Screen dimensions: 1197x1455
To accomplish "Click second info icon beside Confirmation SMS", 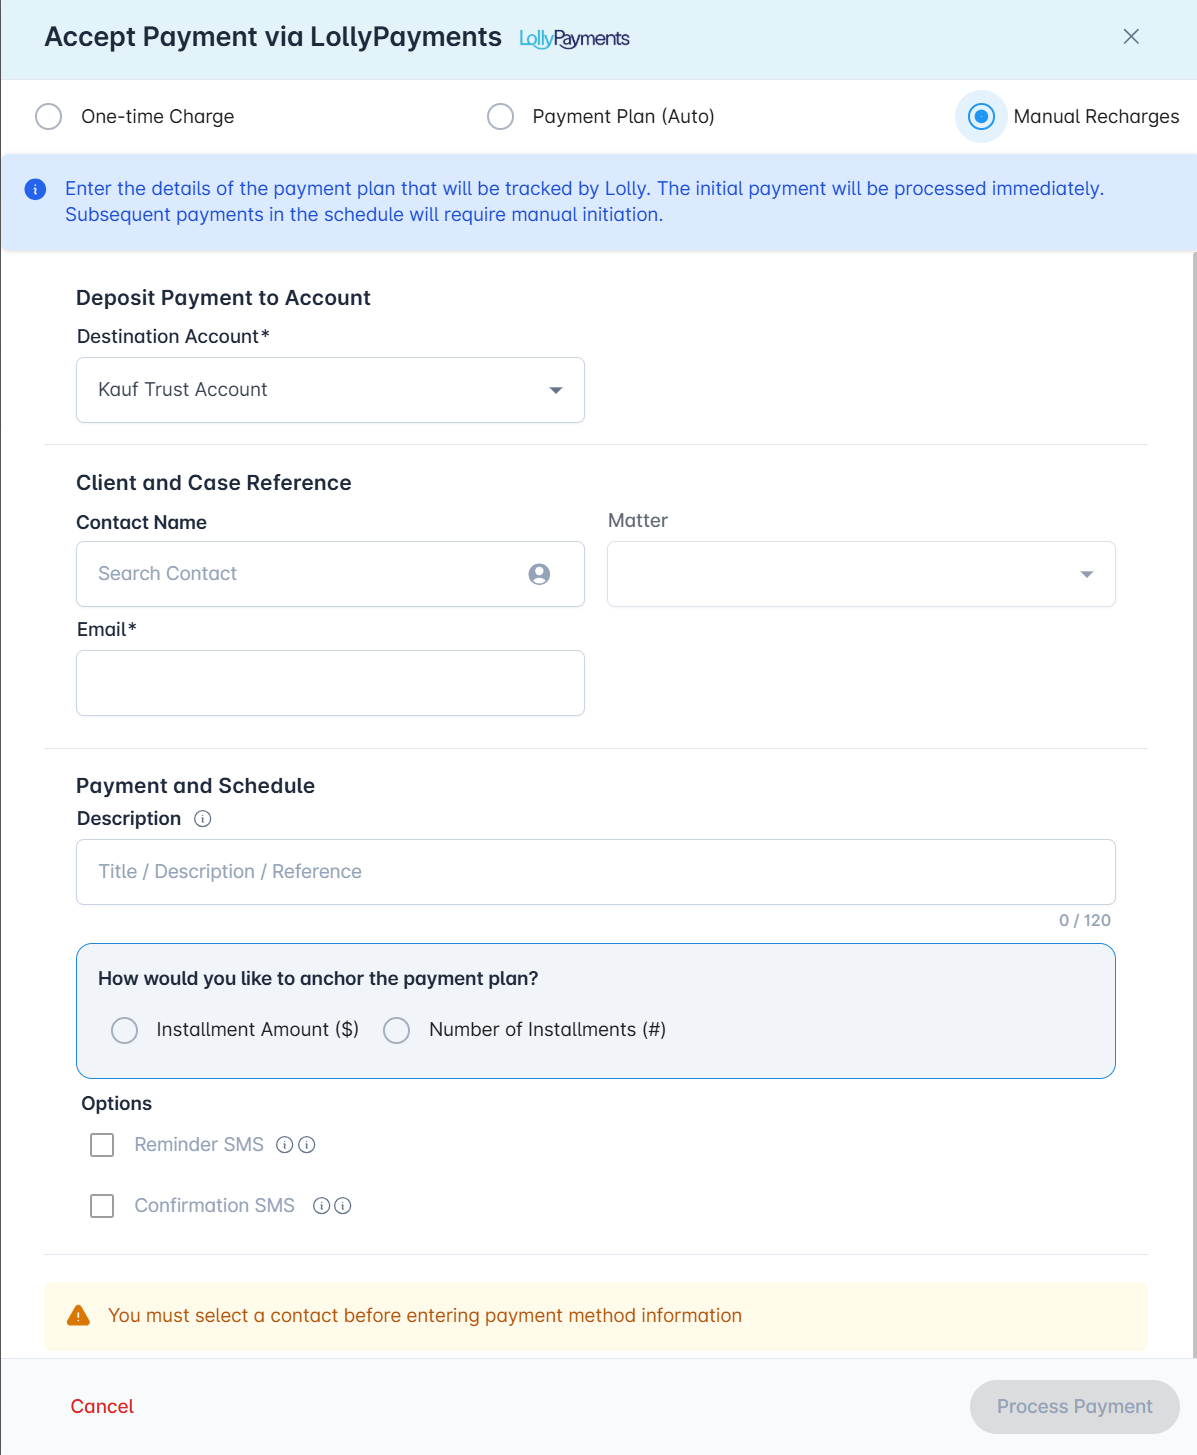I will click(x=343, y=1206).
